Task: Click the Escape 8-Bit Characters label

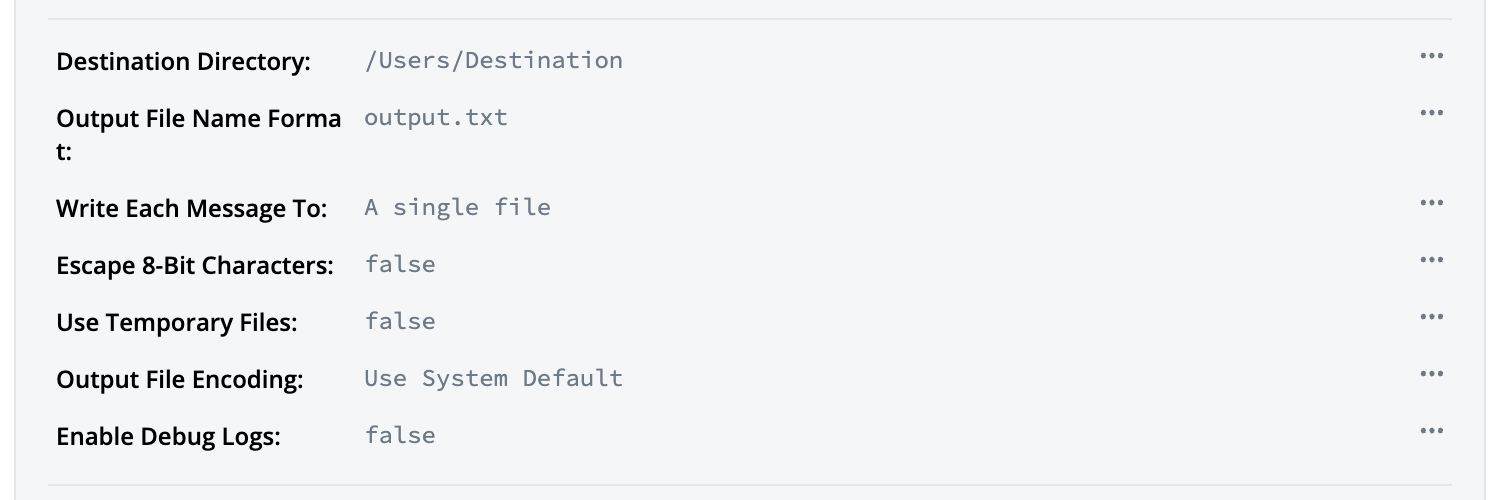Action: pos(194,266)
